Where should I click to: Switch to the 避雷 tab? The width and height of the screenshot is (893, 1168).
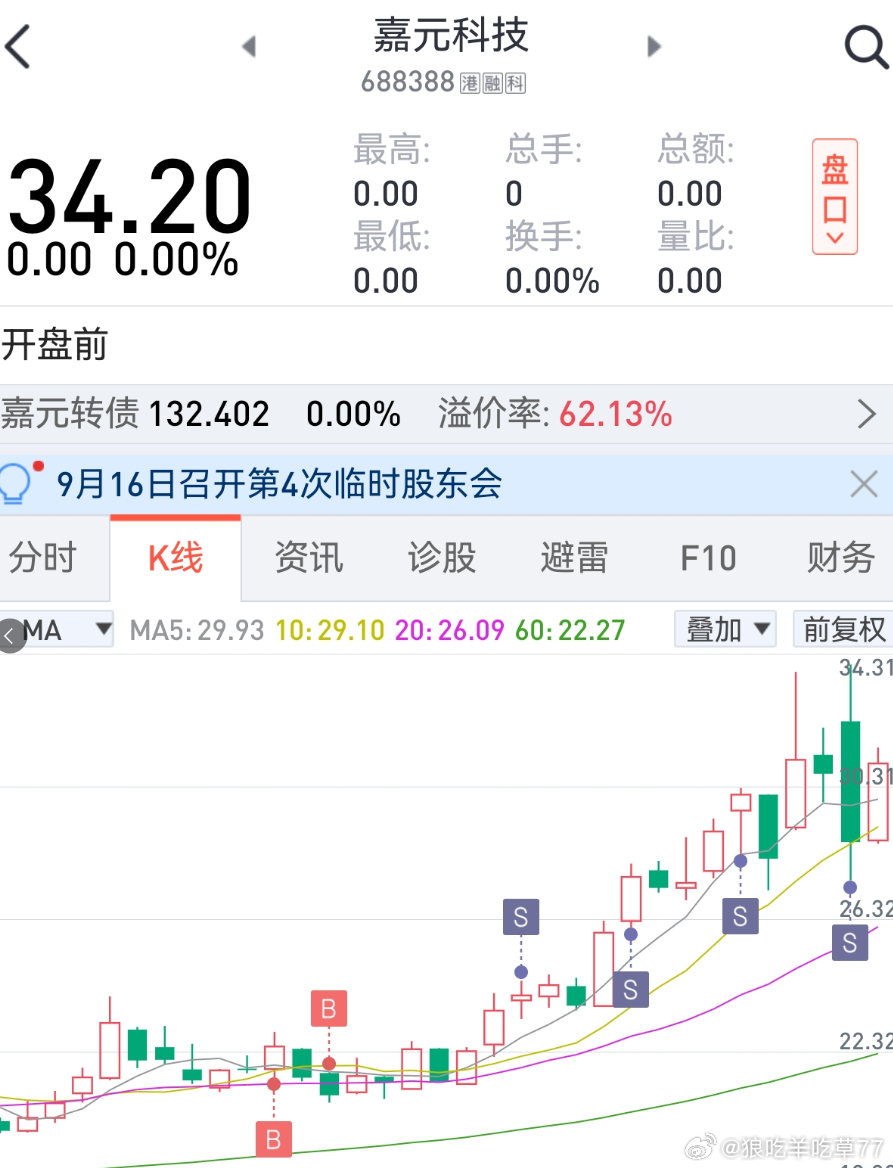[574, 558]
